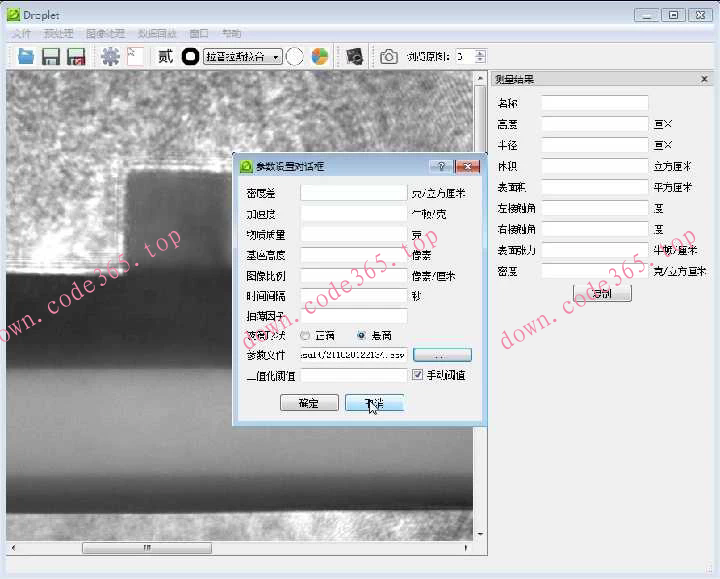Click the dark image icon before camera
The height and width of the screenshot is (579, 720).
coord(354,57)
